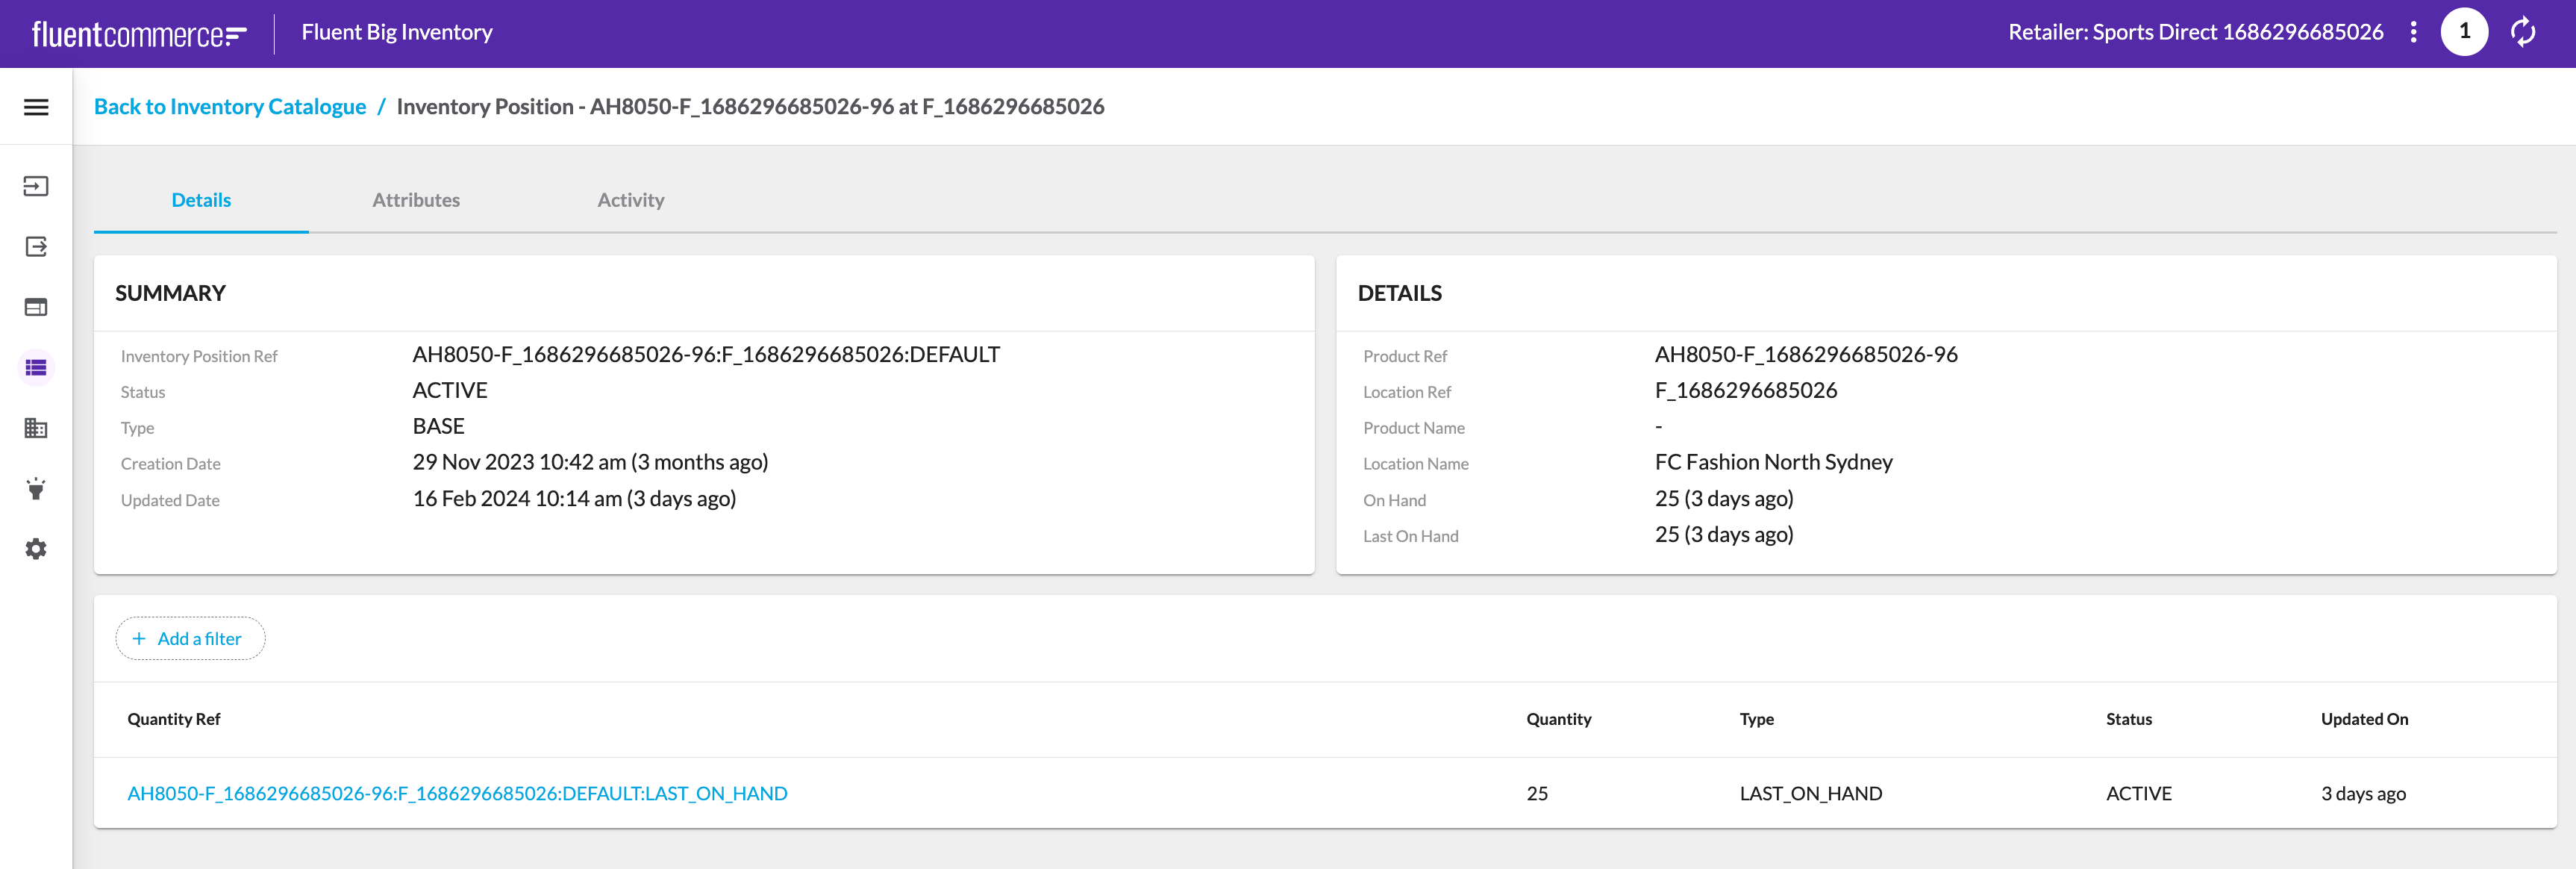This screenshot has width=2576, height=869.
Task: Click the Updated On column header
Action: pos(2364,719)
